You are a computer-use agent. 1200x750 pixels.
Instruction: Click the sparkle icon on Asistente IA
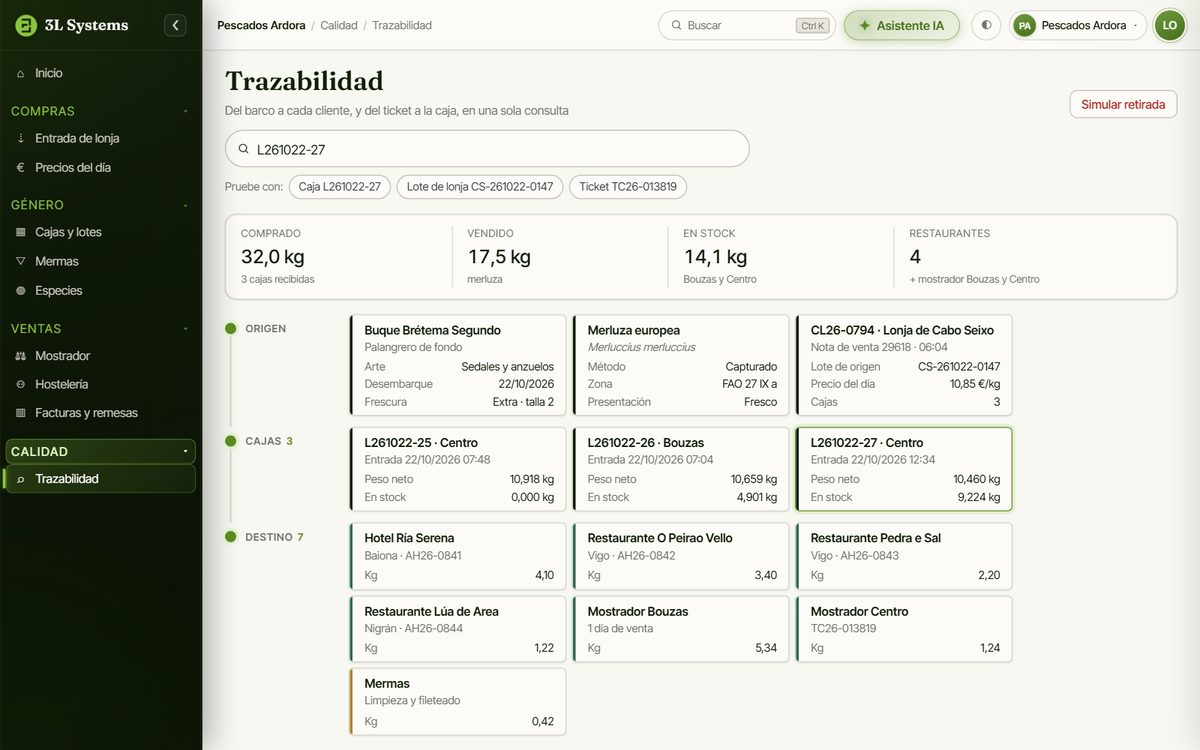point(865,25)
